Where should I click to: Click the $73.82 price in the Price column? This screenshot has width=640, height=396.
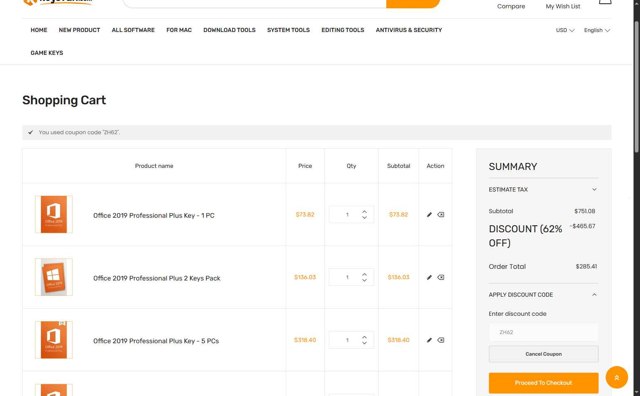pyautogui.click(x=305, y=215)
